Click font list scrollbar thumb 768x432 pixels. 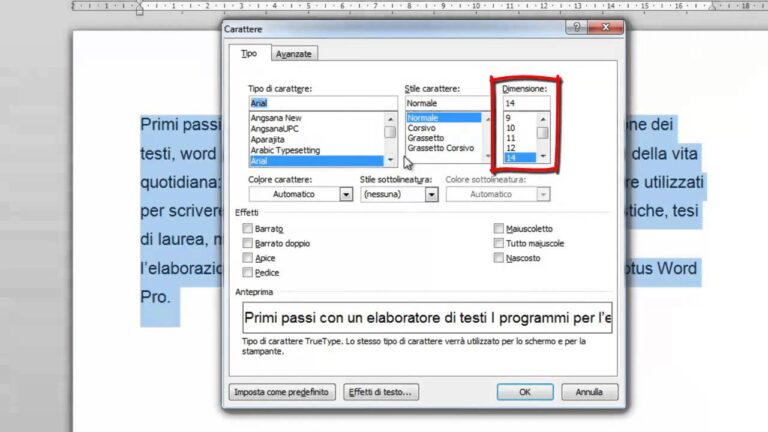(x=390, y=132)
